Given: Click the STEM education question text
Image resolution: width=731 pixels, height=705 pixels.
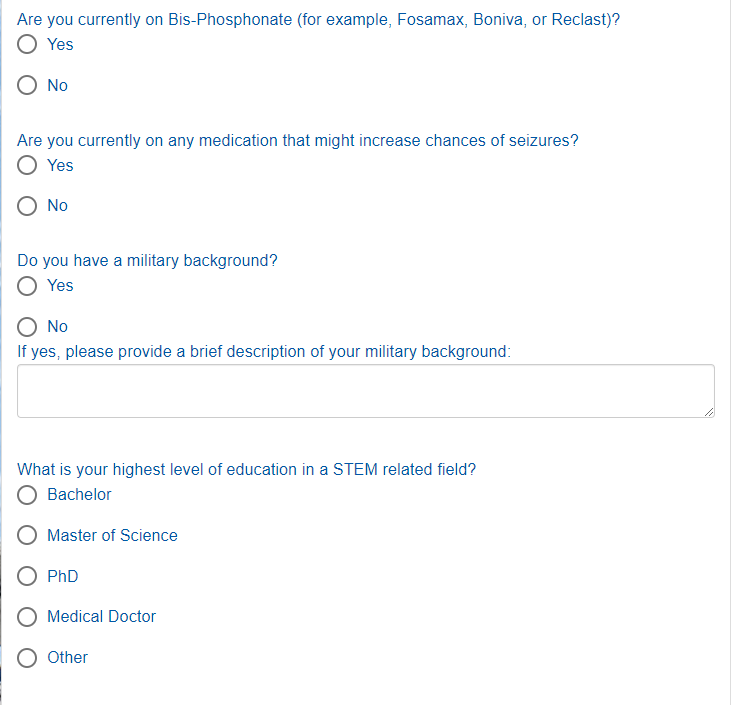Looking at the screenshot, I should pyautogui.click(x=246, y=469).
